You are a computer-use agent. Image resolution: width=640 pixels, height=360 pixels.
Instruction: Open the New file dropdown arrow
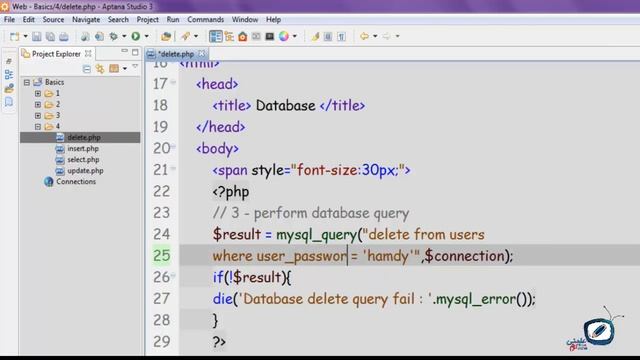pos(25,36)
